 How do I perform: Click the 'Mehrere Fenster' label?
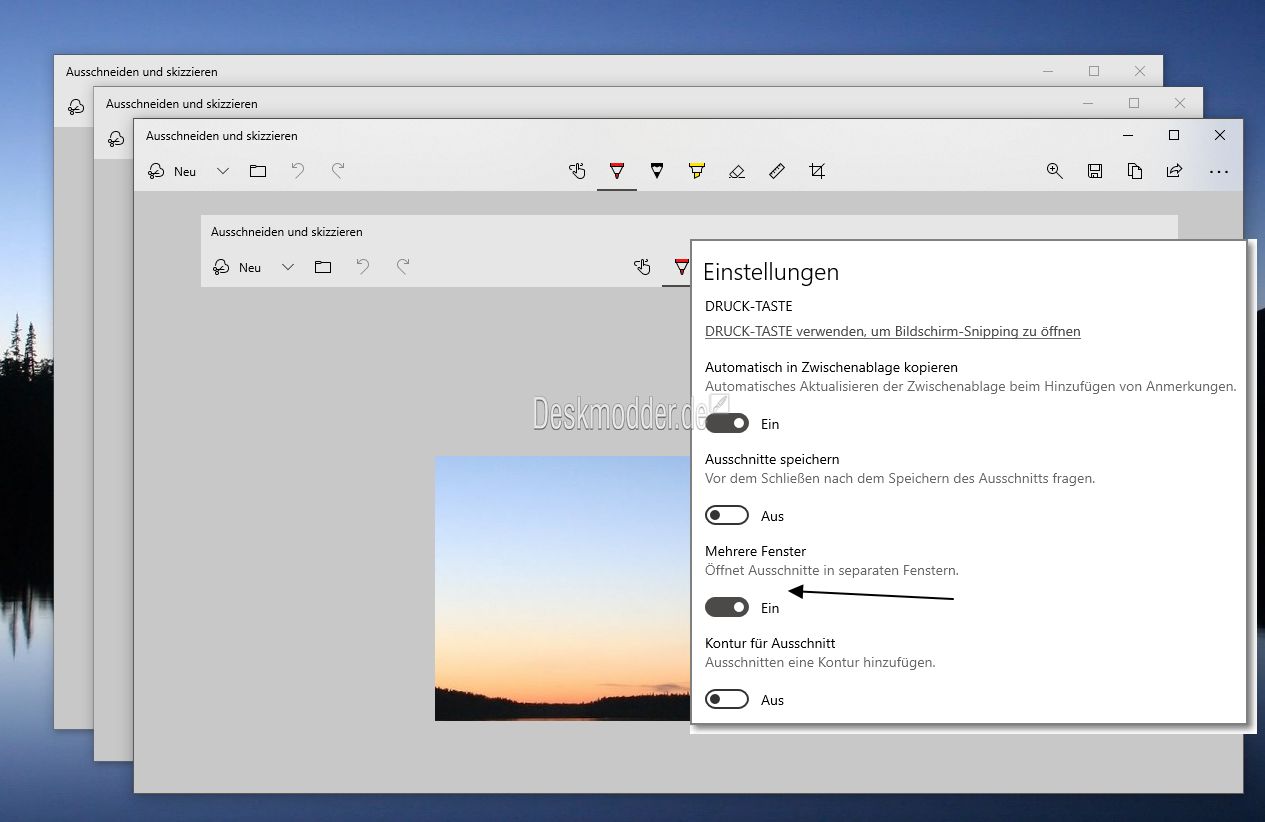pos(755,551)
